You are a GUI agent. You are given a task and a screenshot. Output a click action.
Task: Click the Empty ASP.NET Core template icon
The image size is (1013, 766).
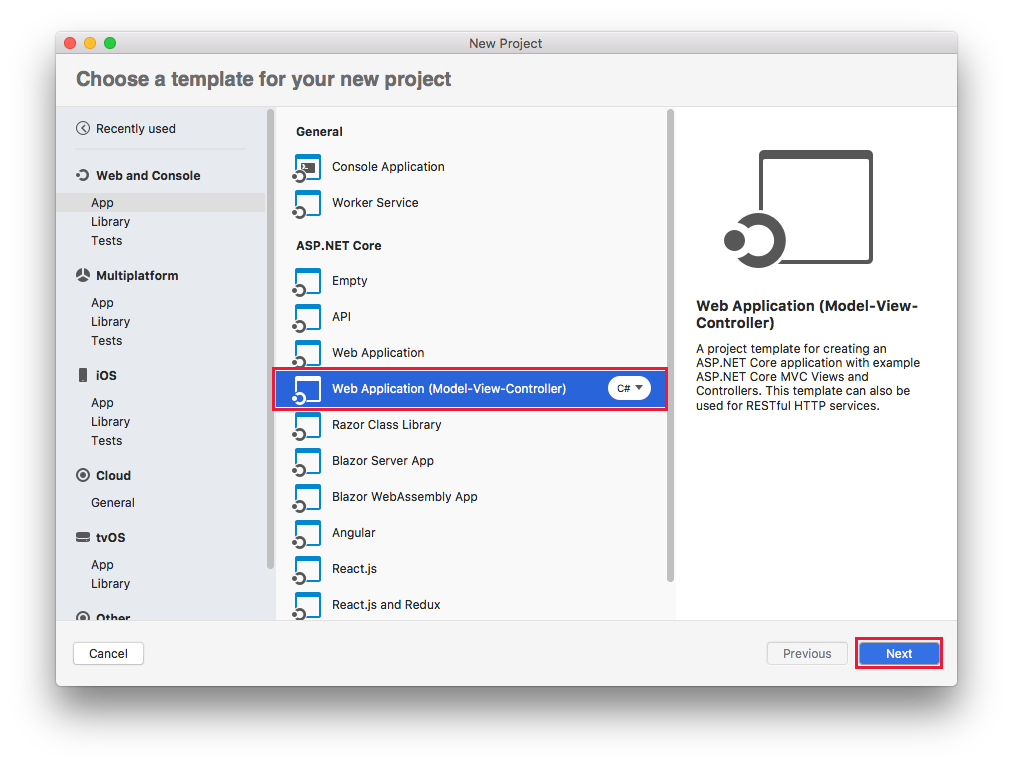306,281
